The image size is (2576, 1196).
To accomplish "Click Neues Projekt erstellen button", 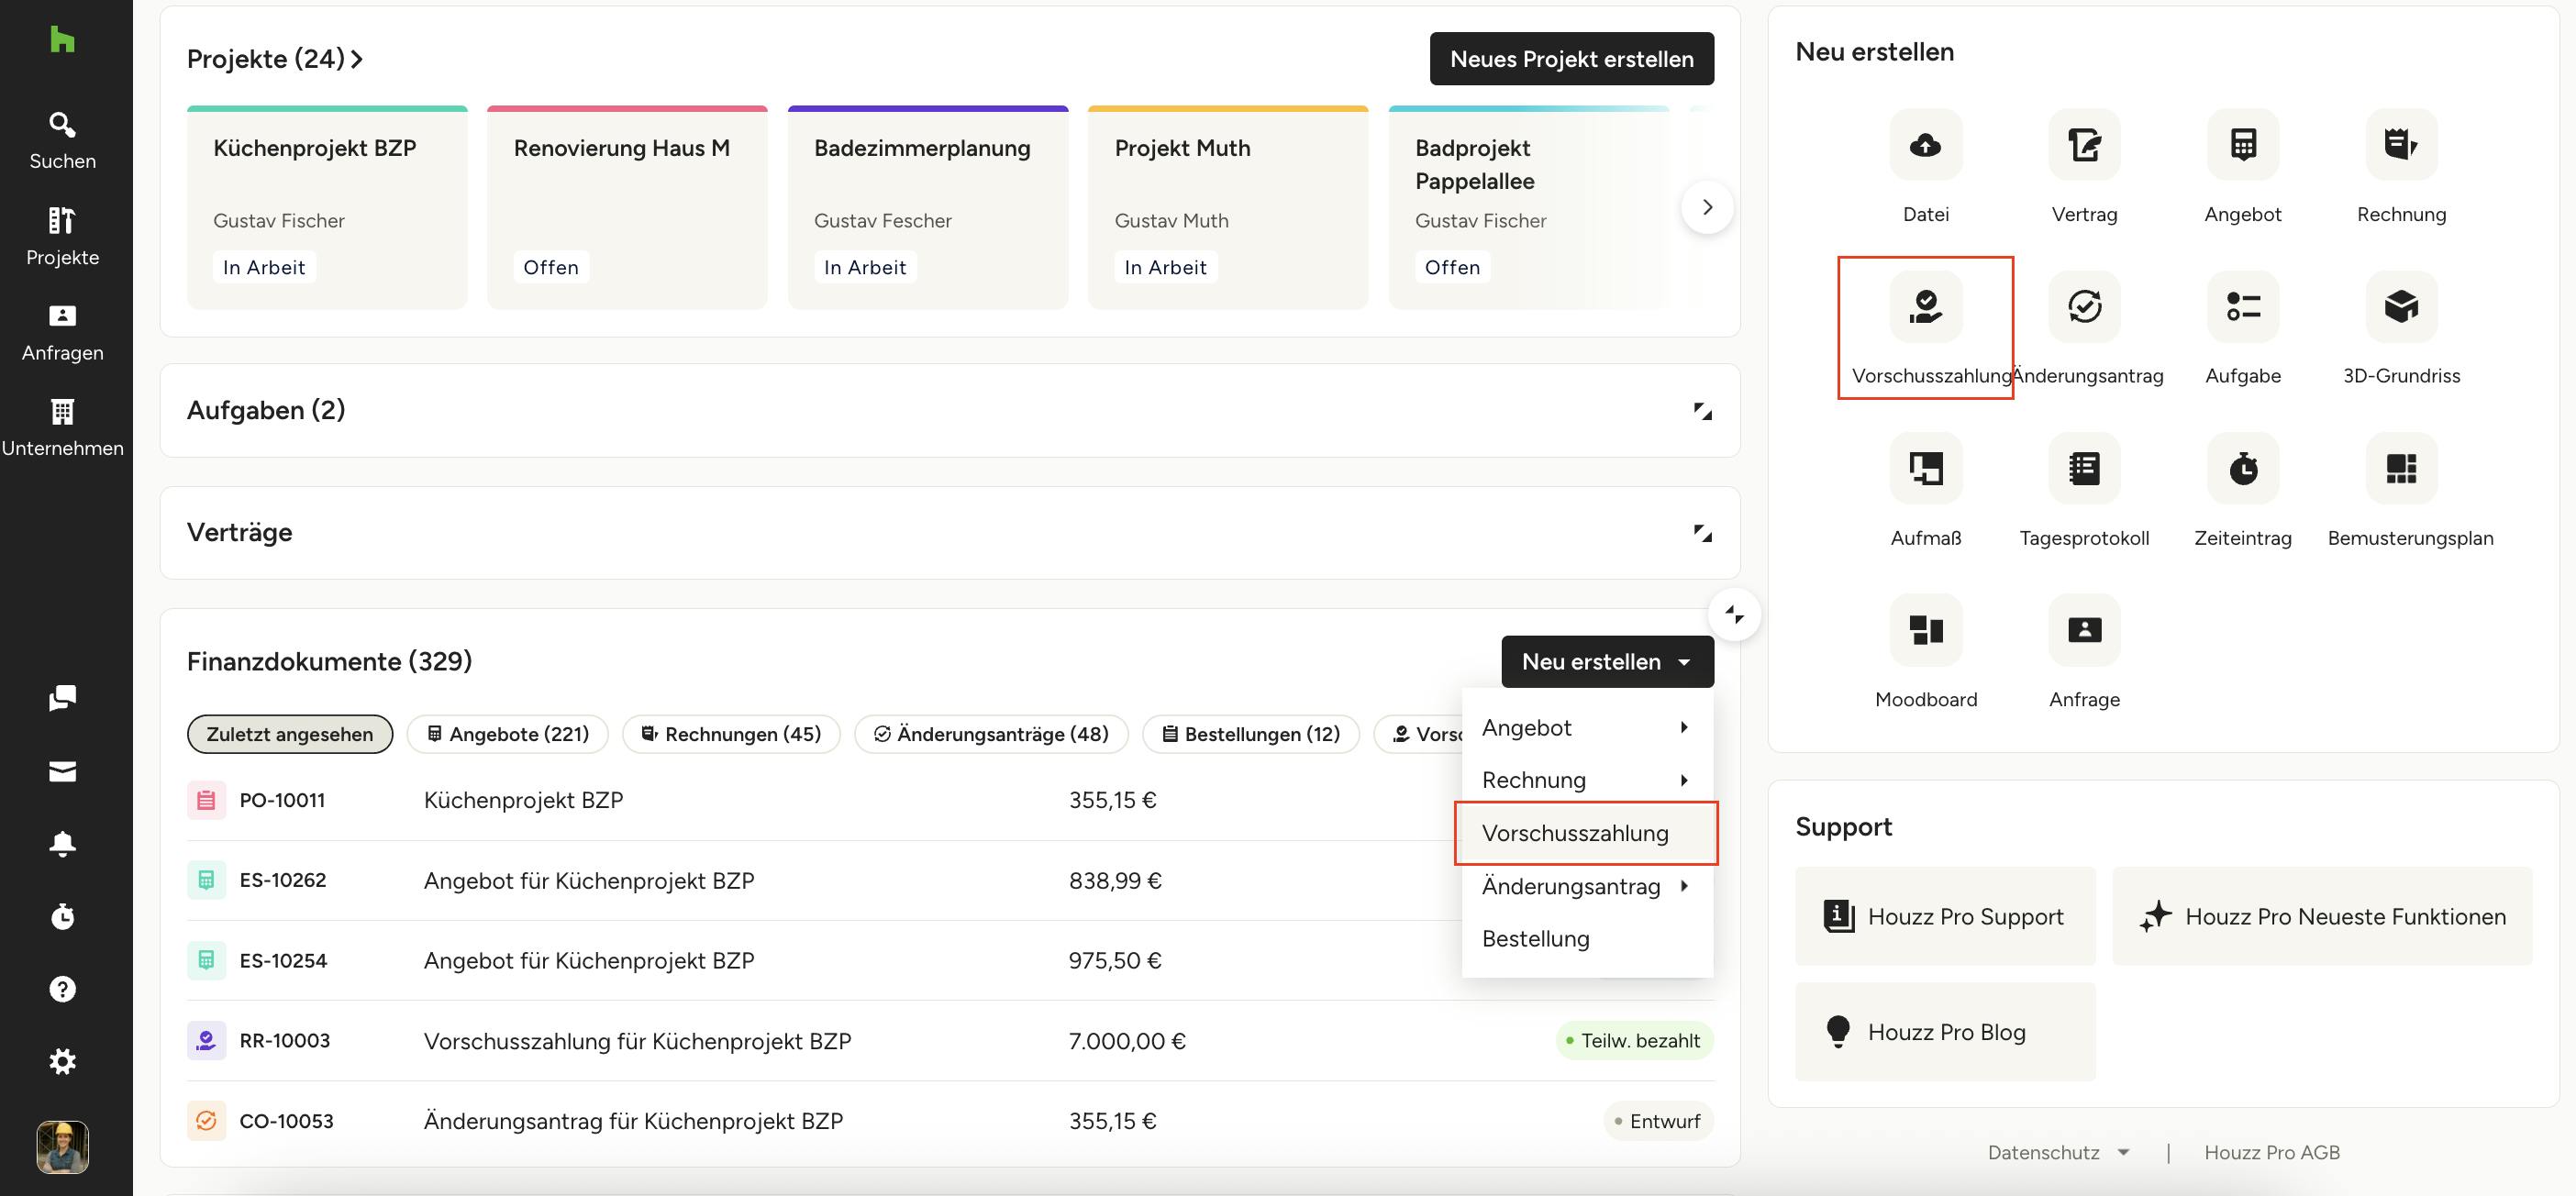I will 1571,59.
